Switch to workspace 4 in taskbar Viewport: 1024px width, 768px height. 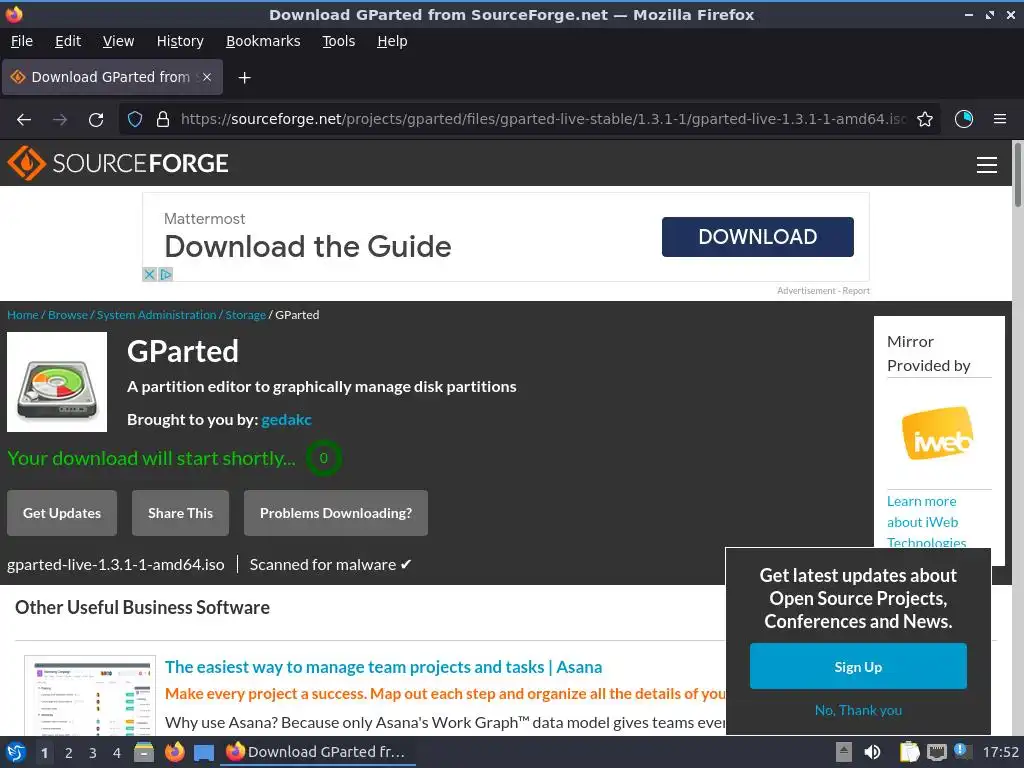(x=117, y=753)
